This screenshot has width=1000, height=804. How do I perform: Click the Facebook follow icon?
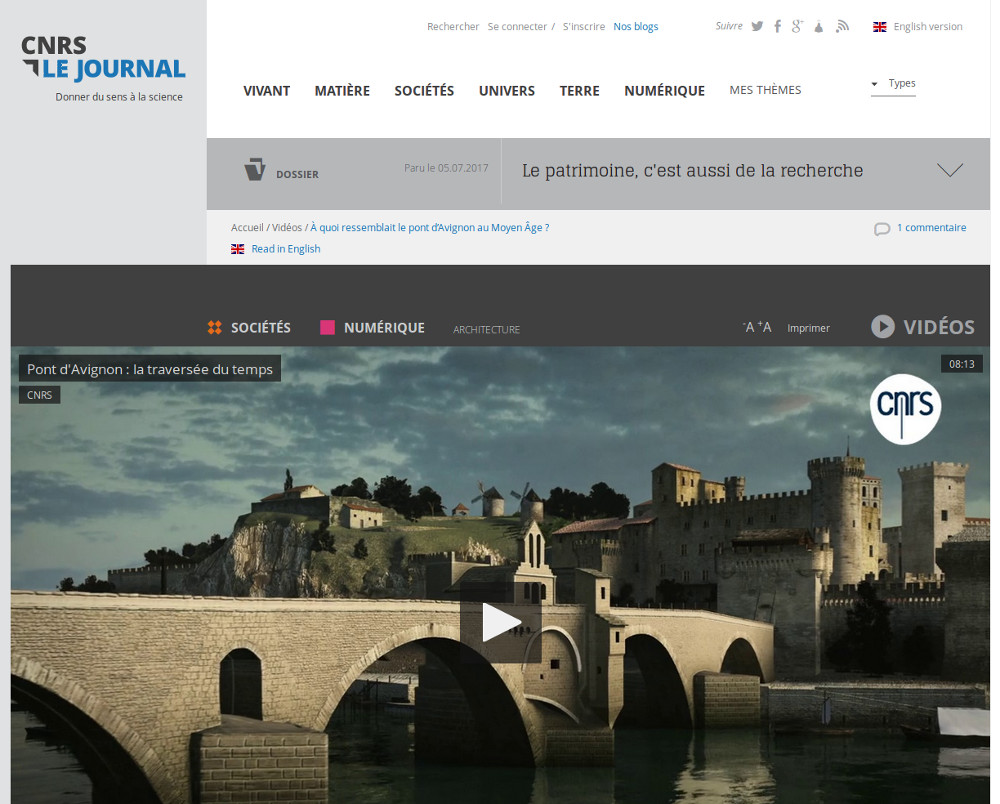[x=777, y=27]
